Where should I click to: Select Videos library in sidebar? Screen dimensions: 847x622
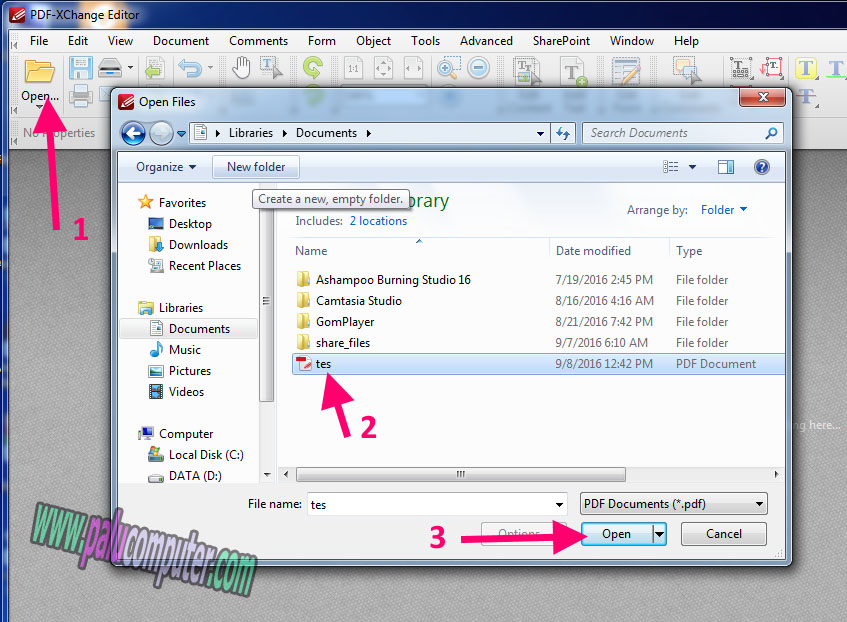(x=186, y=392)
